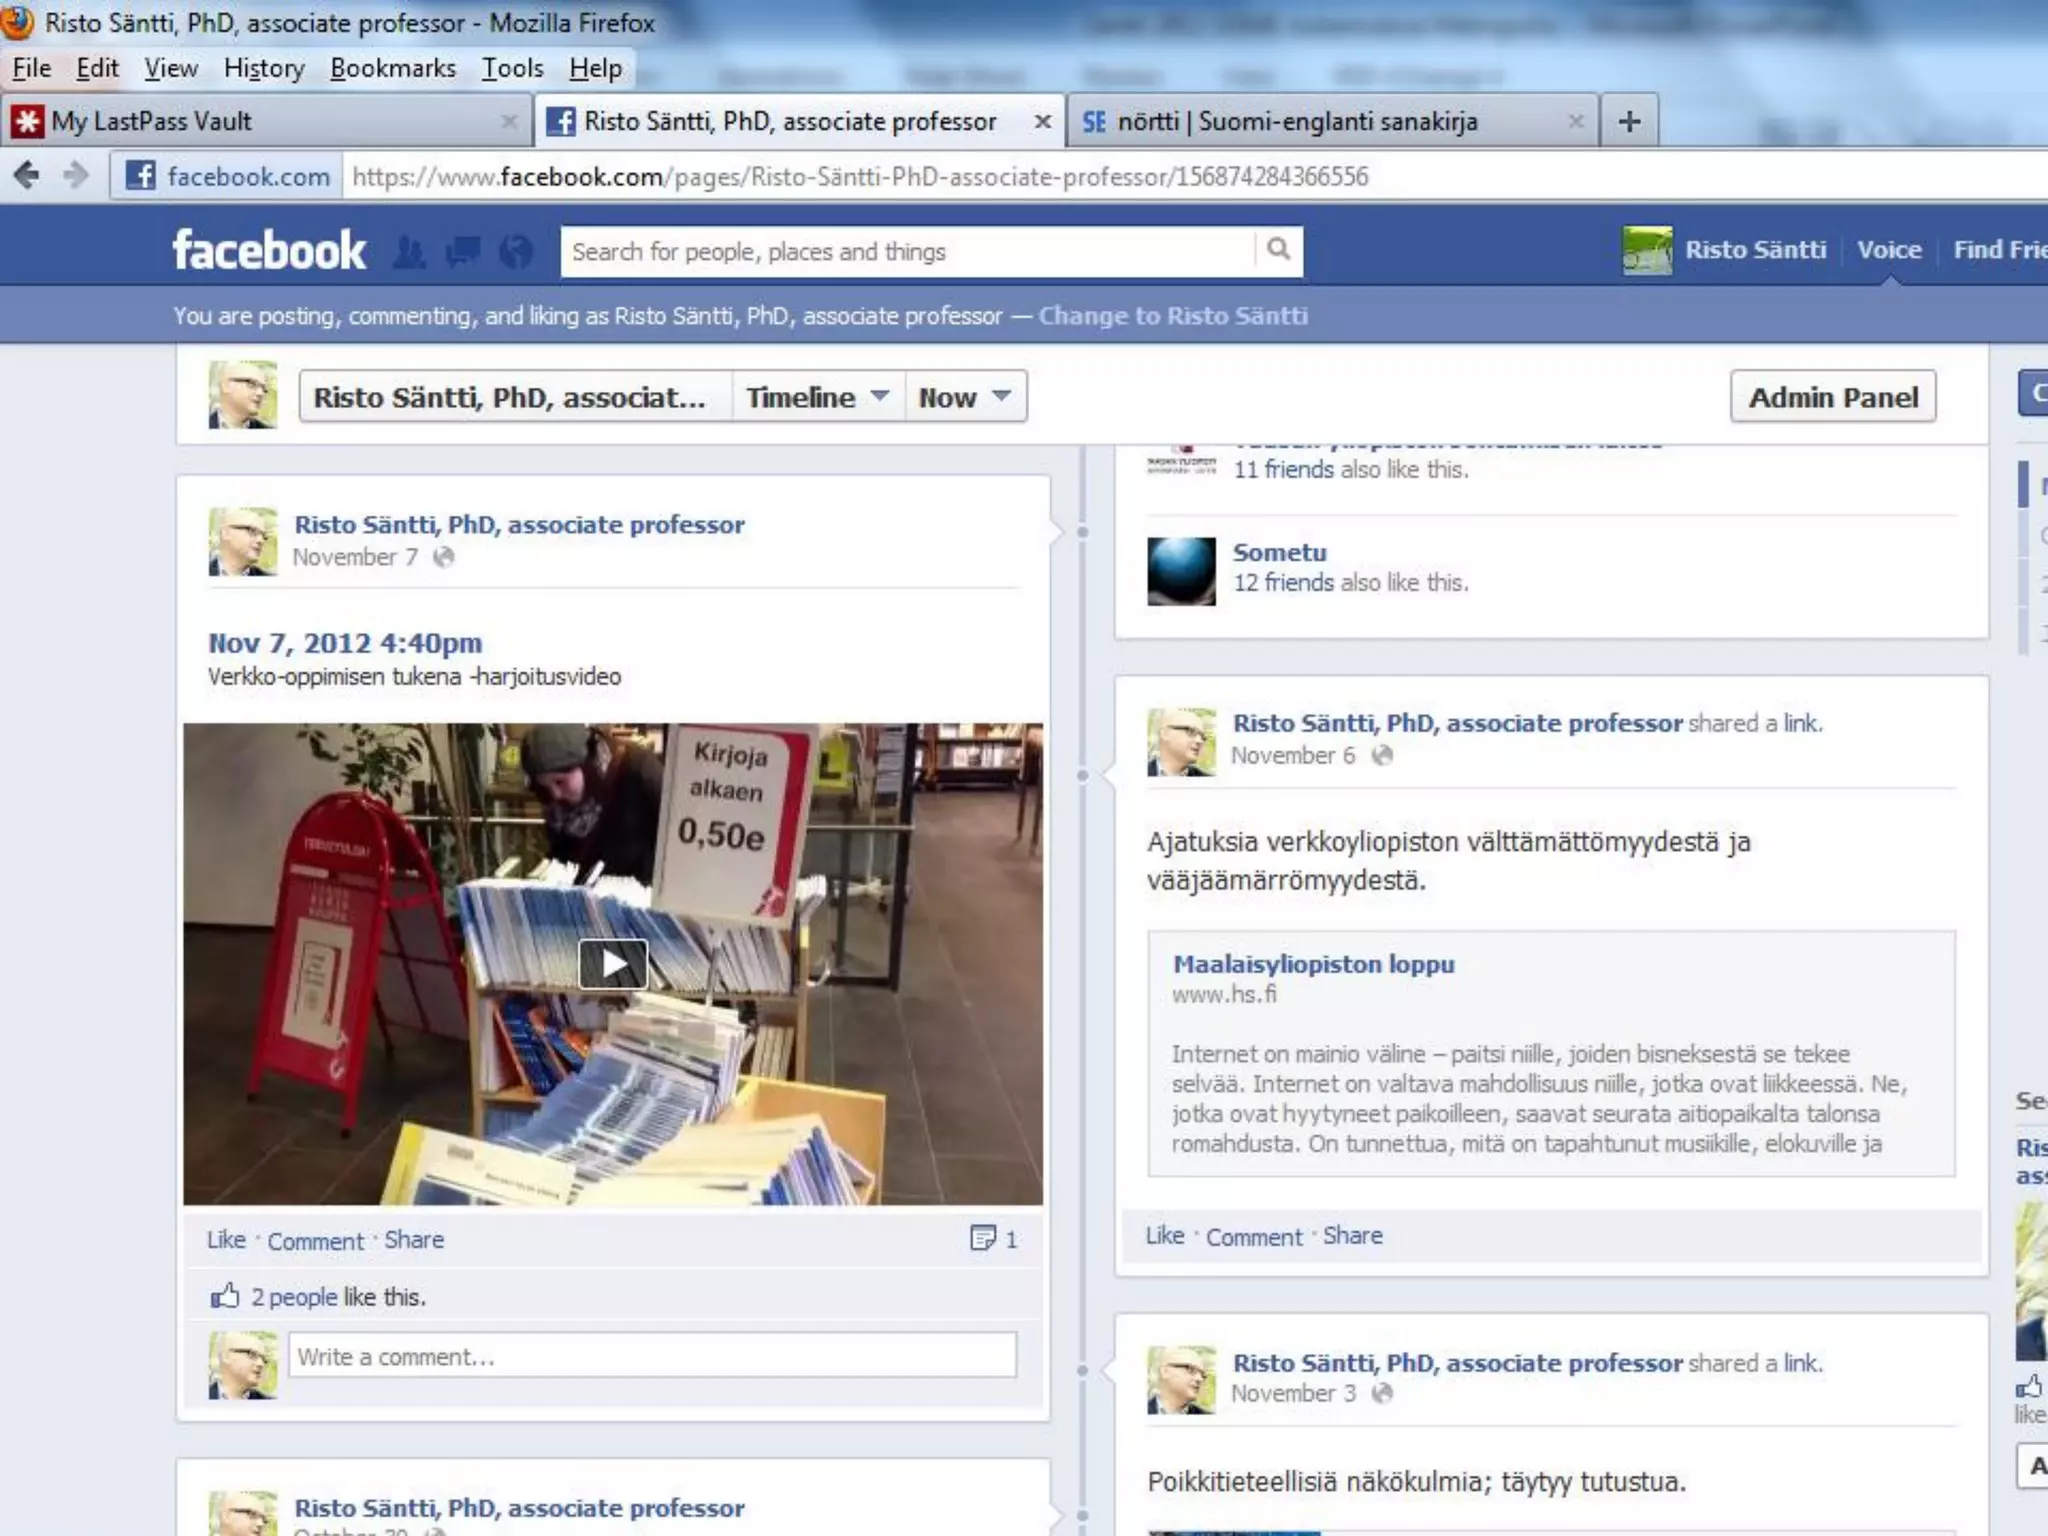2048x1536 pixels.
Task: Open the Voice menu in header
Action: pyautogui.click(x=1889, y=250)
